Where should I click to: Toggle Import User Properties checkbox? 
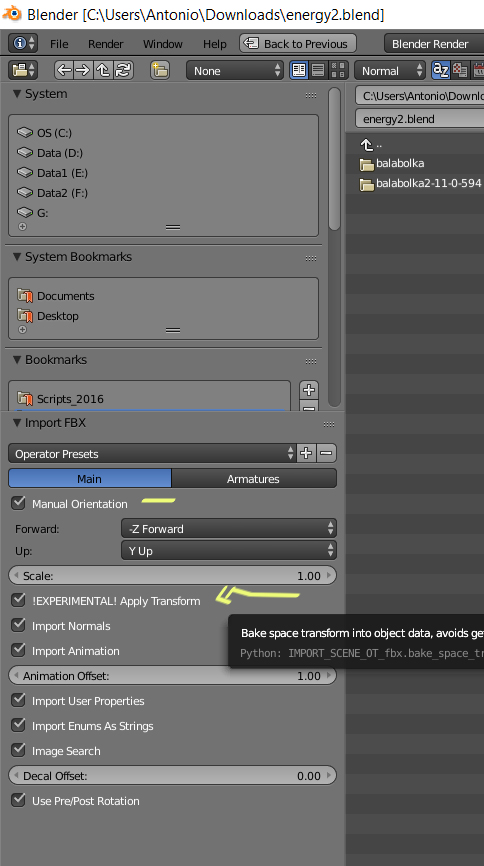[19, 700]
